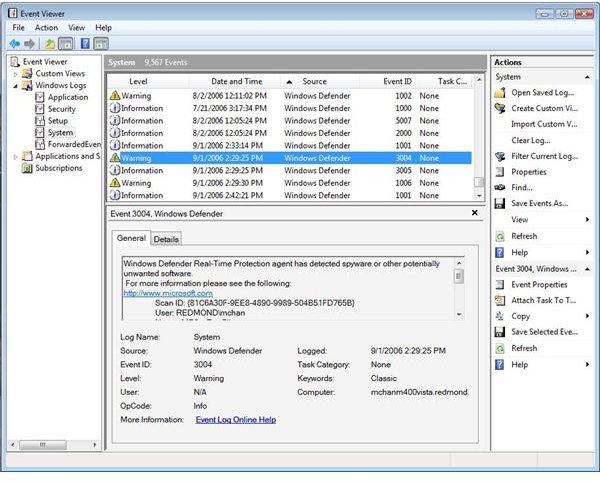
Task: Click Import Custom View action
Action: pyautogui.click(x=544, y=124)
